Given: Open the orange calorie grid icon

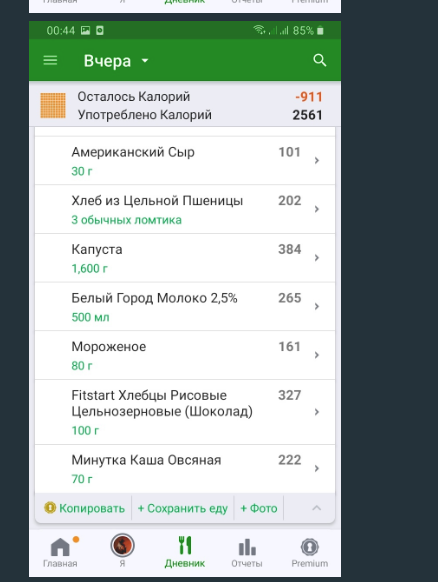Looking at the screenshot, I should click(53, 105).
